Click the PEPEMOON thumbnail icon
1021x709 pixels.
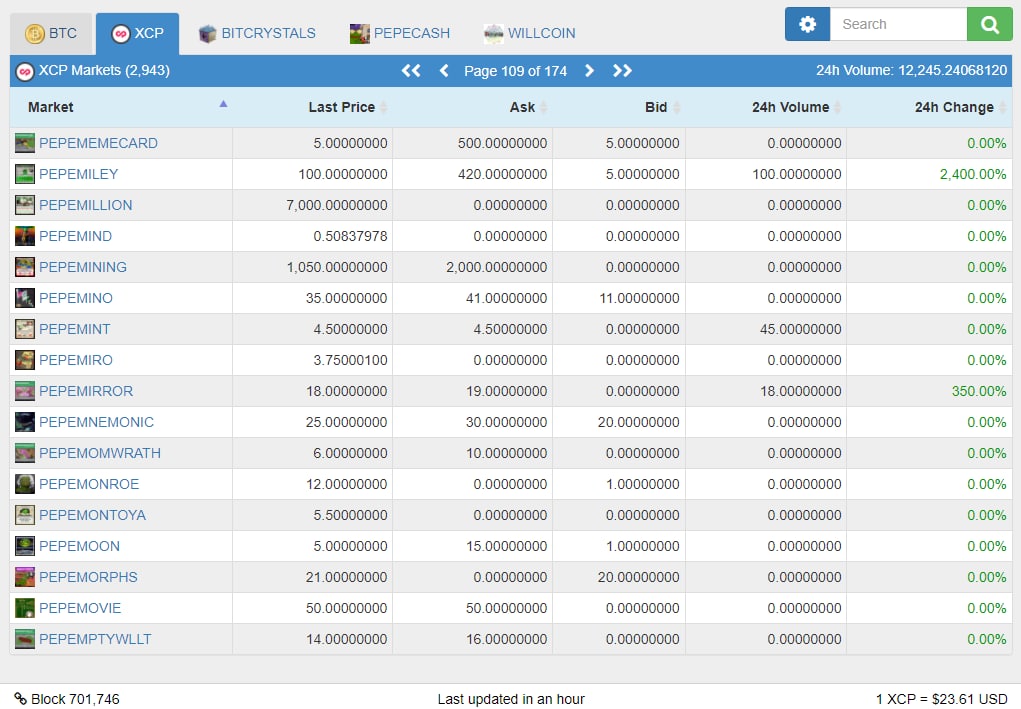[x=25, y=546]
